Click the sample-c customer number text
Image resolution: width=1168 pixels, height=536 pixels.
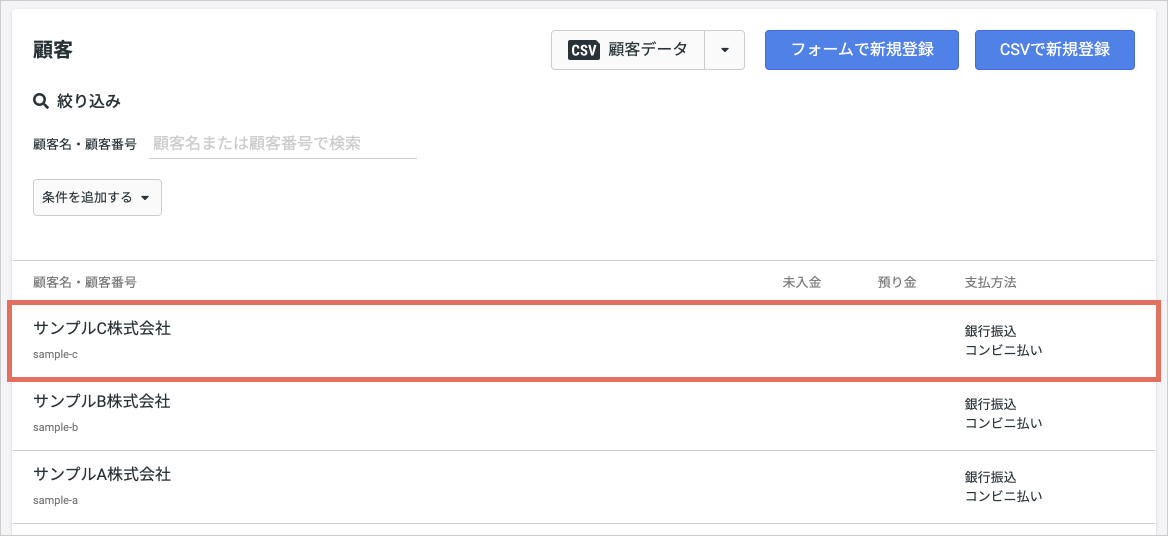(56, 354)
